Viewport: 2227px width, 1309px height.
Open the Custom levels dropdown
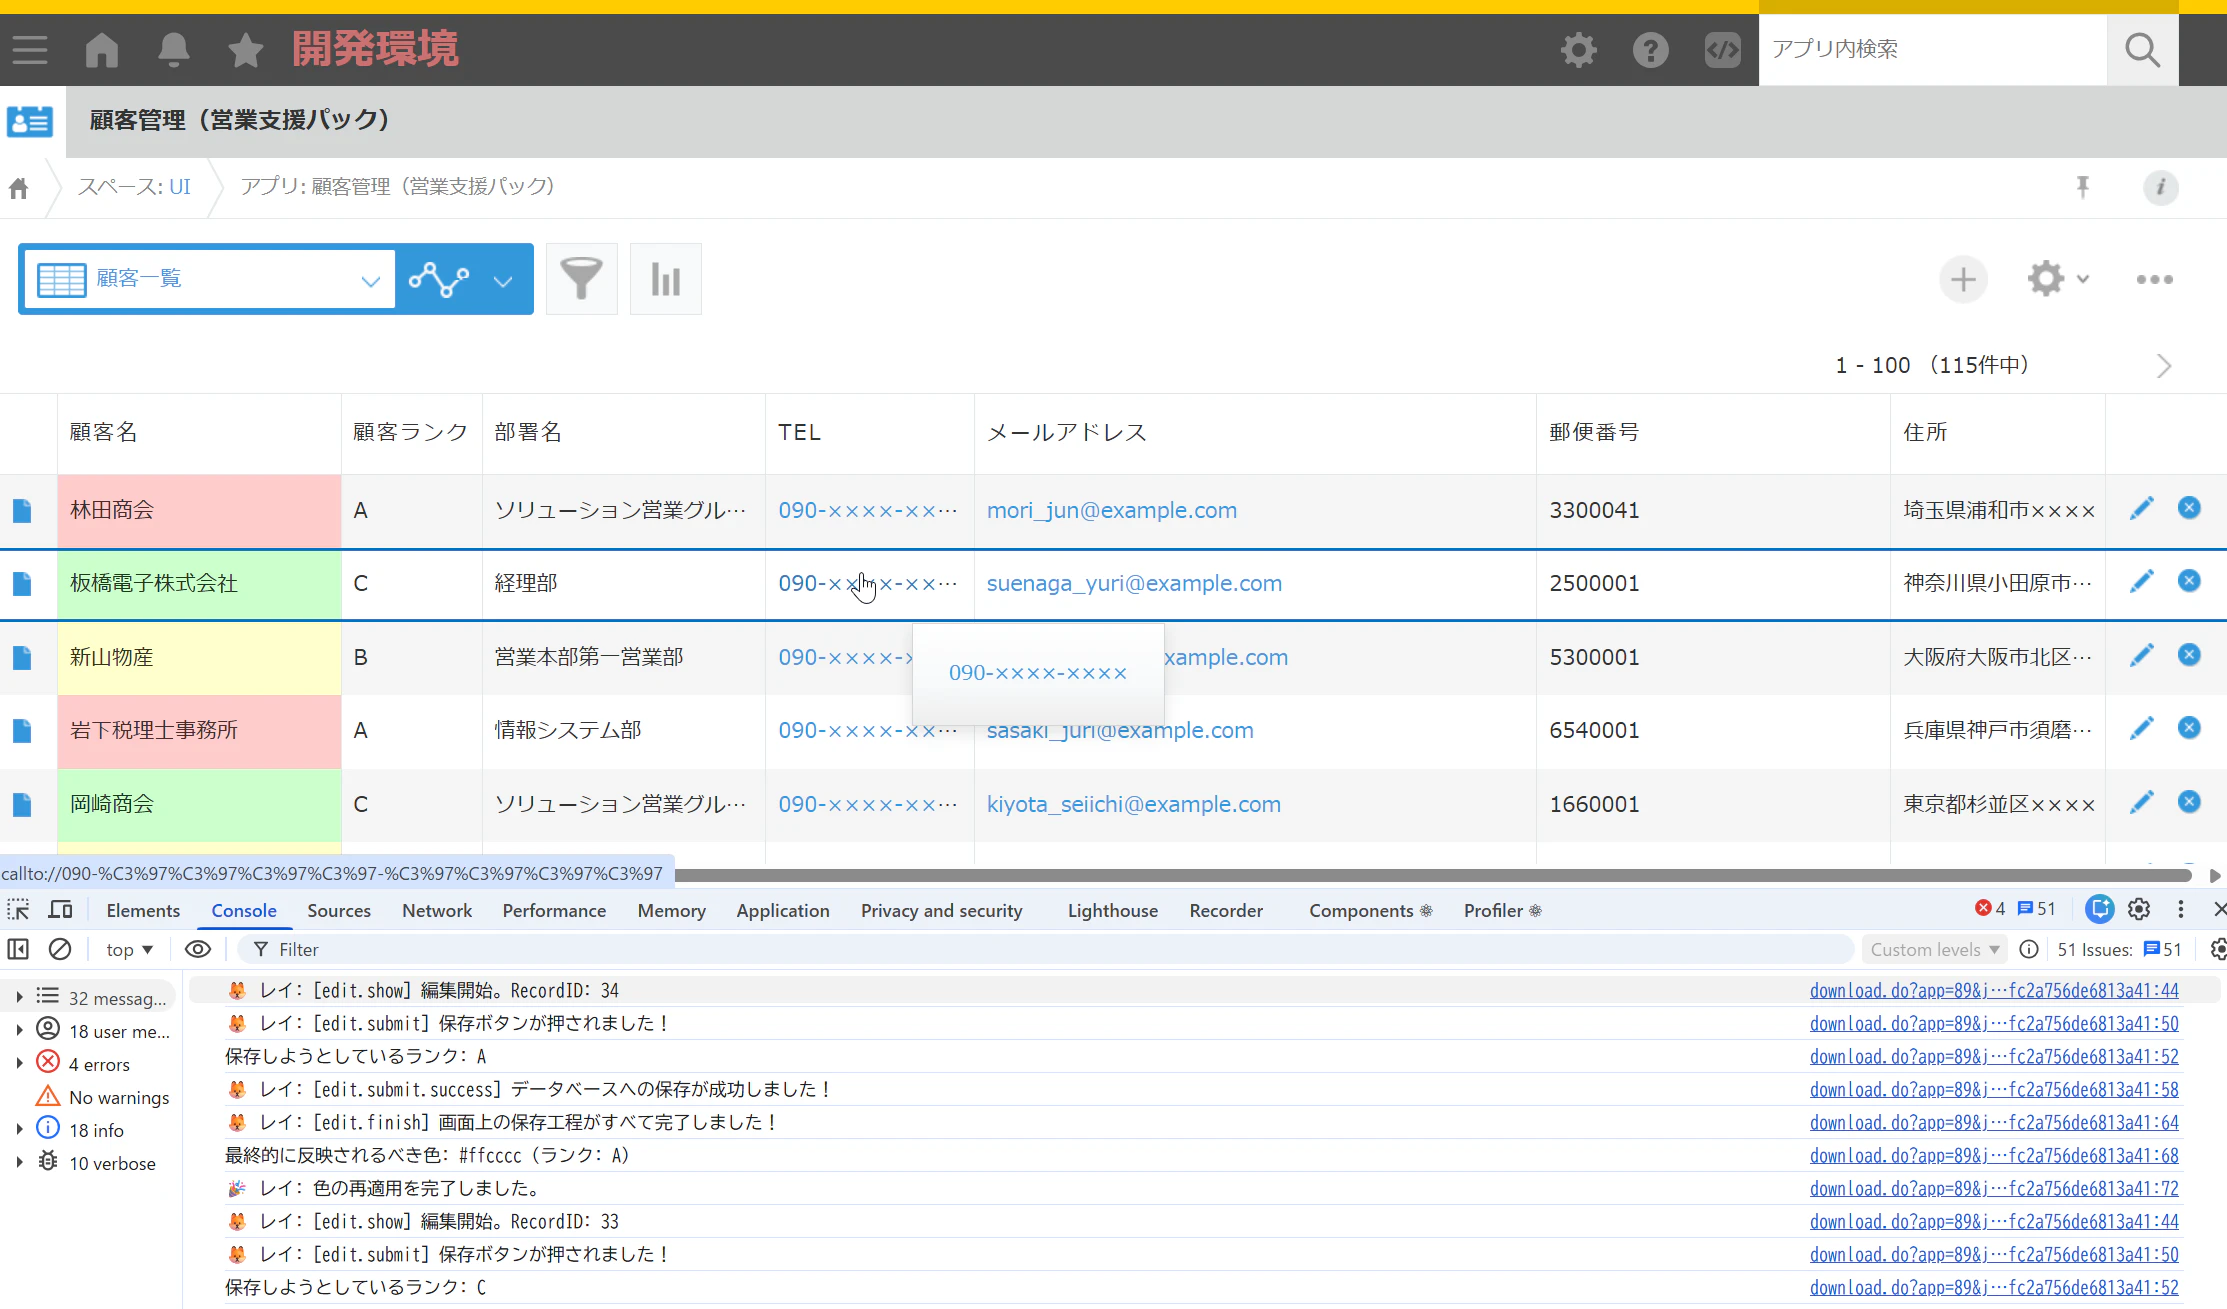coord(1934,949)
